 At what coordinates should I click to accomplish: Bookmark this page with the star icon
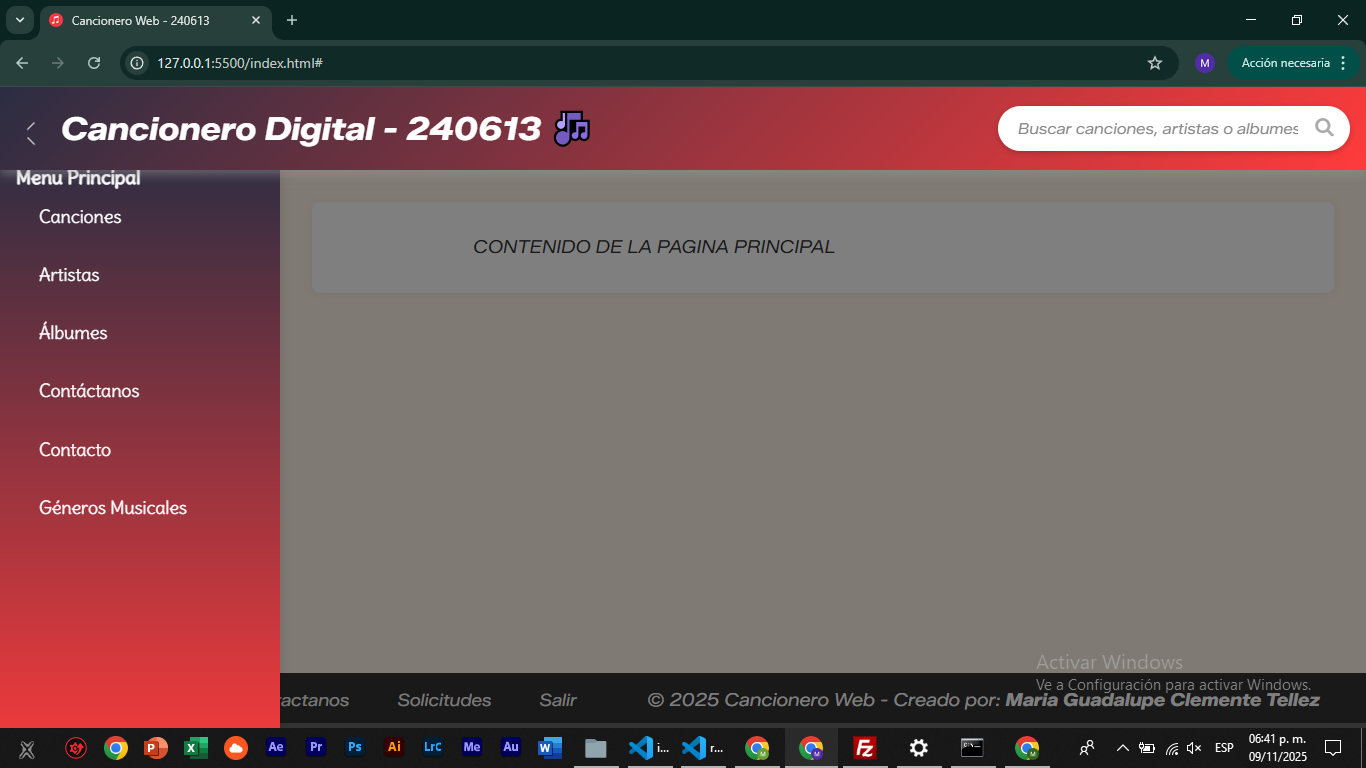(1155, 63)
